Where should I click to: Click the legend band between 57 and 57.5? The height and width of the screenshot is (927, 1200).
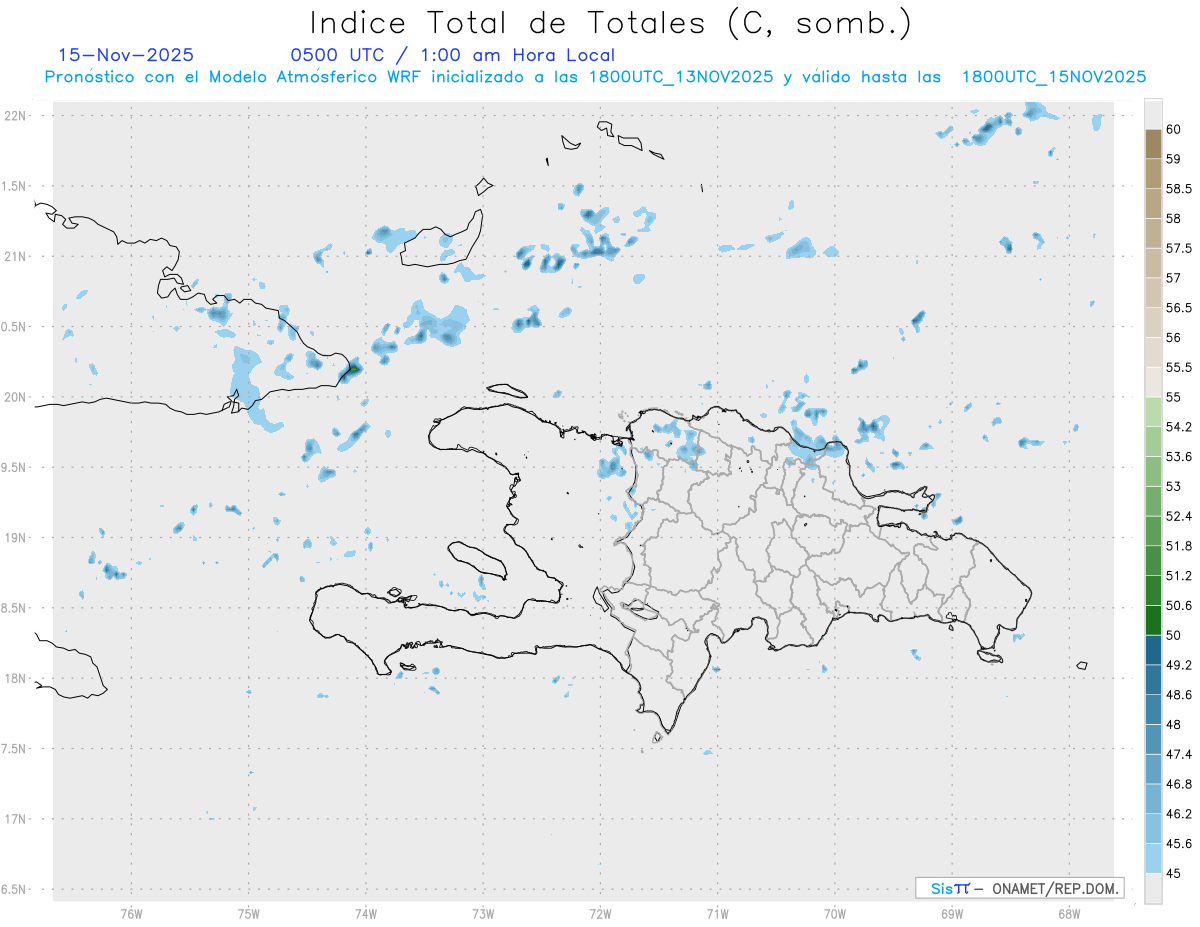pos(1153,262)
